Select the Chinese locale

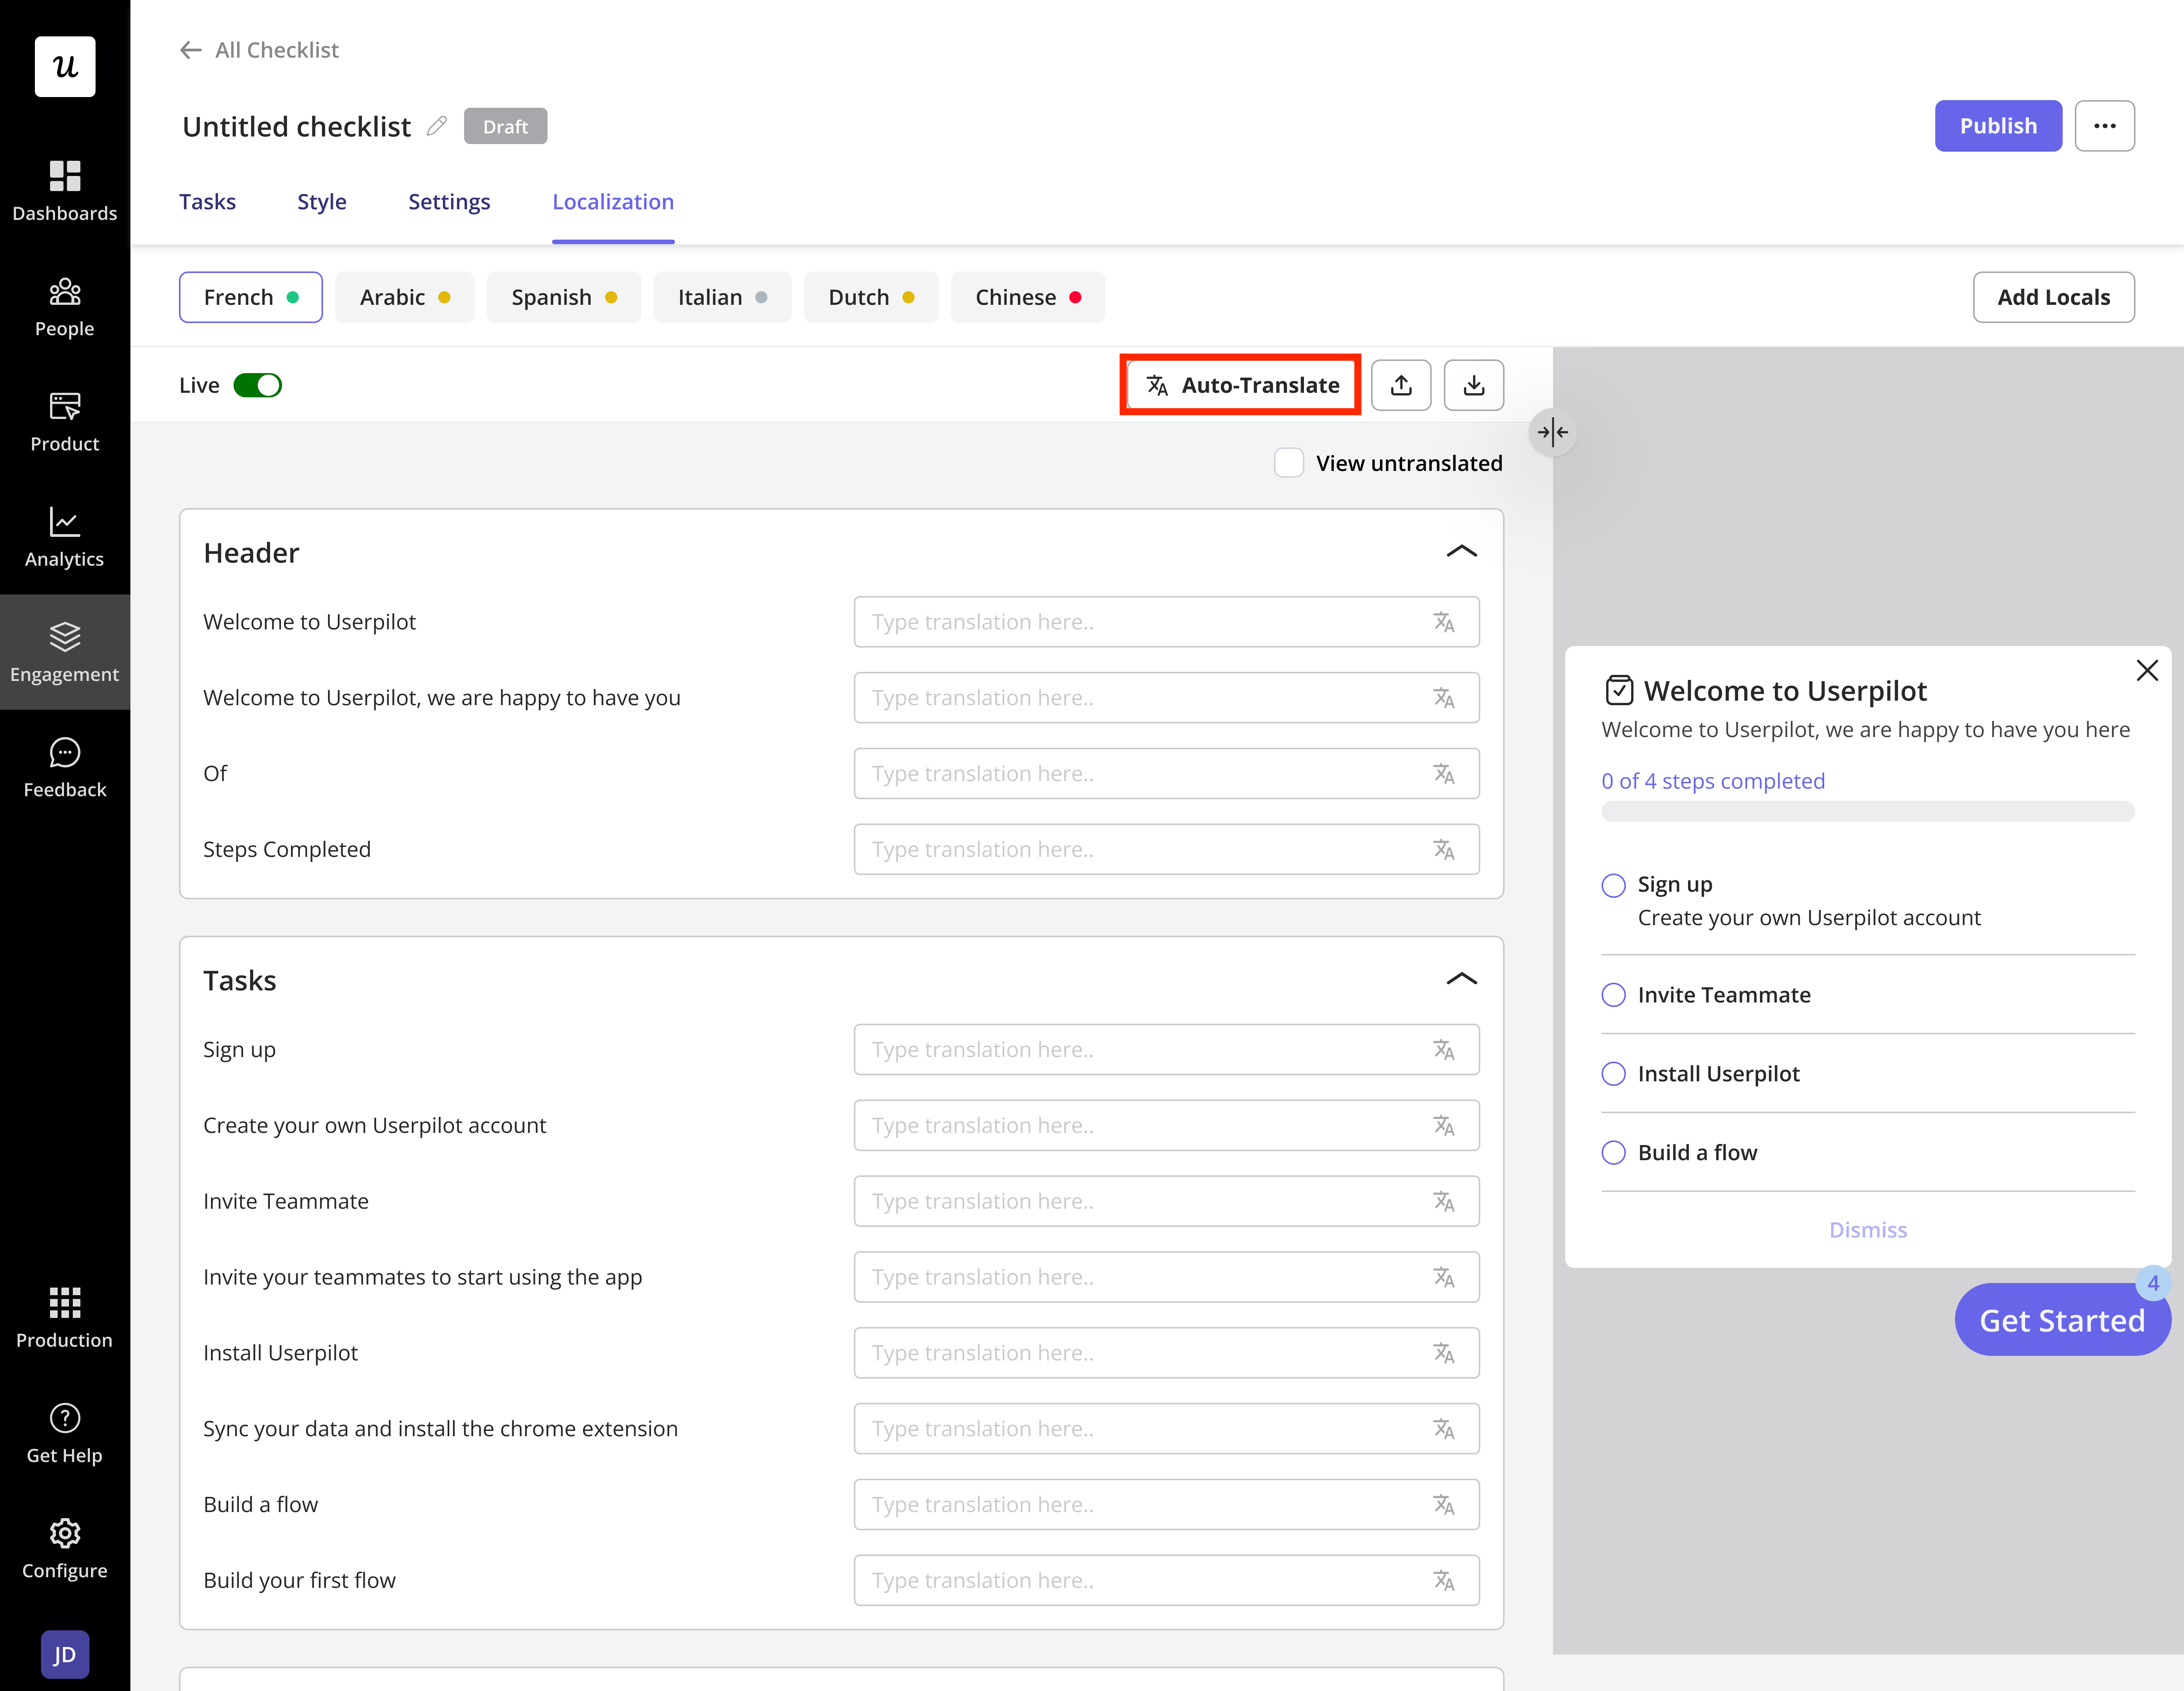[x=1028, y=297]
